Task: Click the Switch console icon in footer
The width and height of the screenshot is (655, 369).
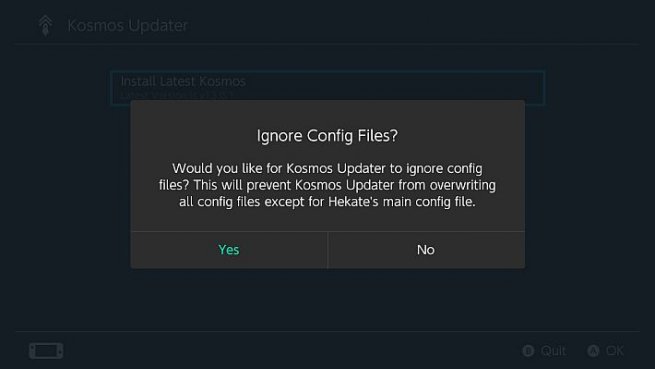Action: 46,351
